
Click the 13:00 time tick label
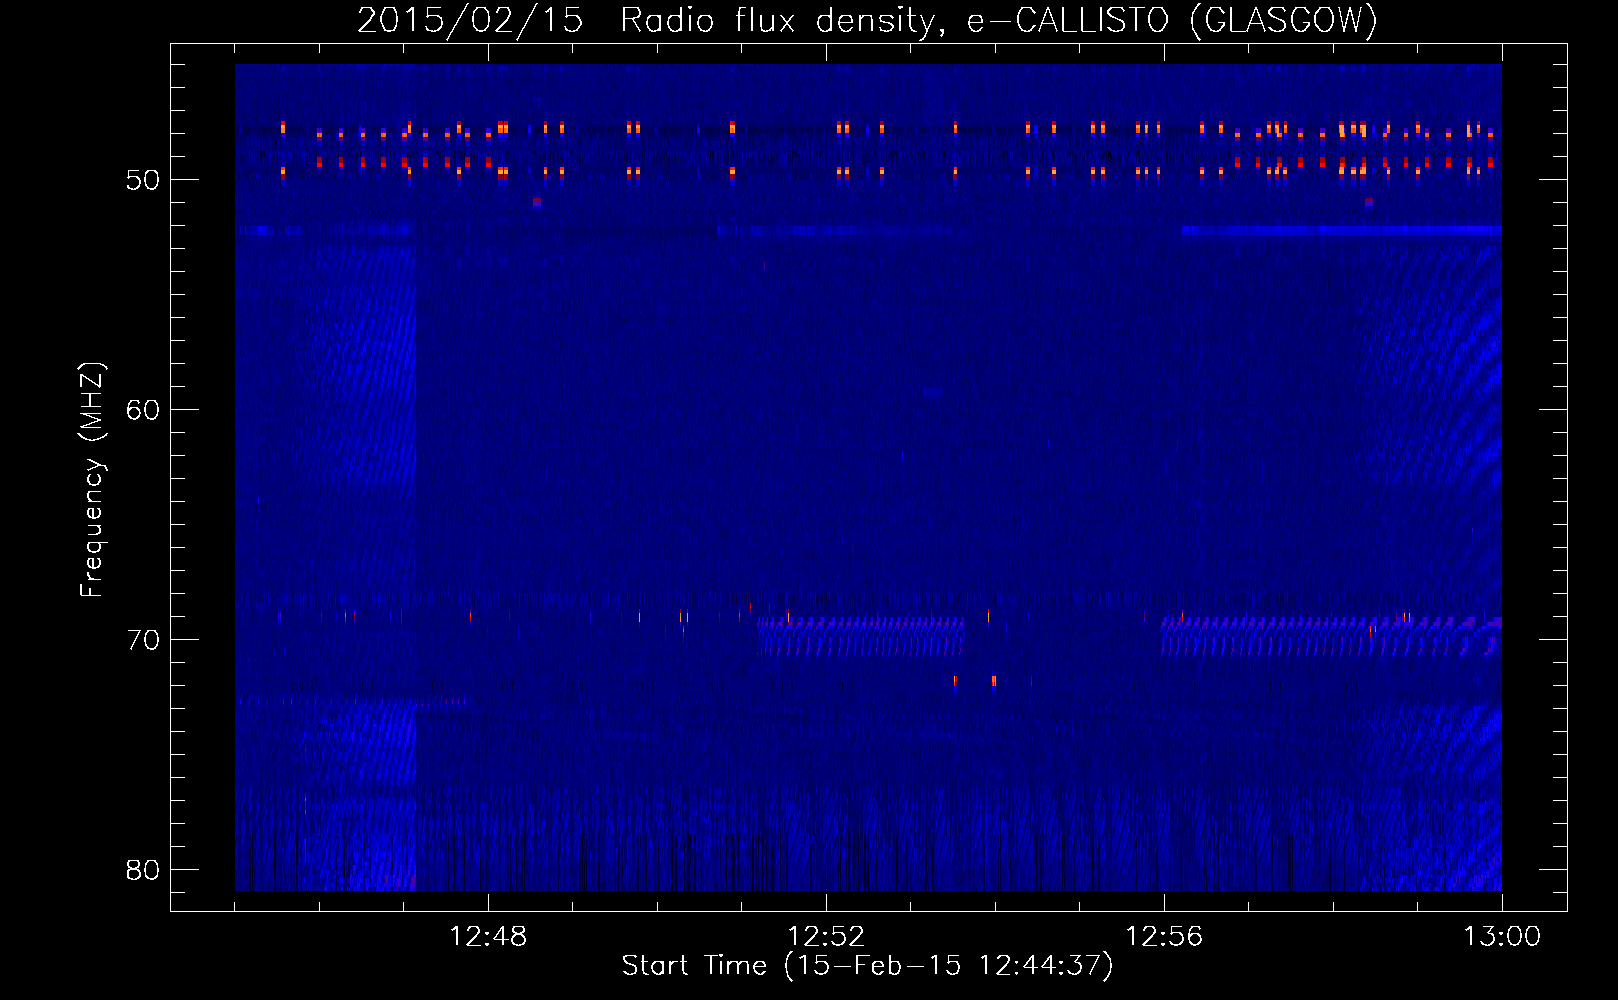(1502, 937)
